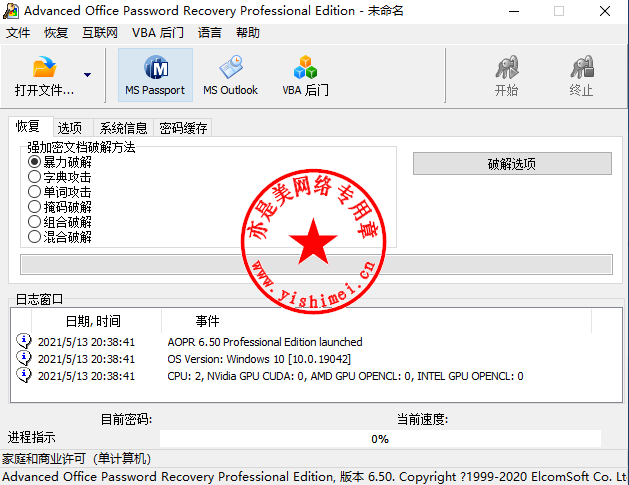Image resolution: width=629 pixels, height=485 pixels.
Task: Select the MS Passport toolbar icon
Action: (156, 67)
